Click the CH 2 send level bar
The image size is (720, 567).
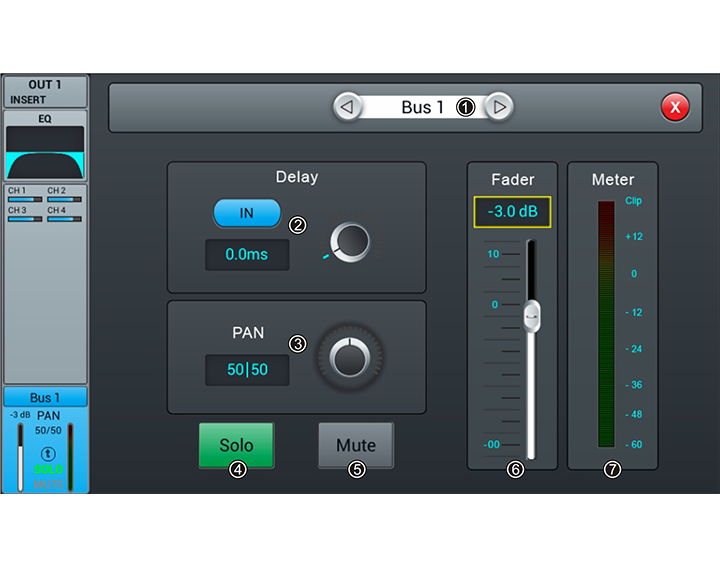tap(64, 199)
